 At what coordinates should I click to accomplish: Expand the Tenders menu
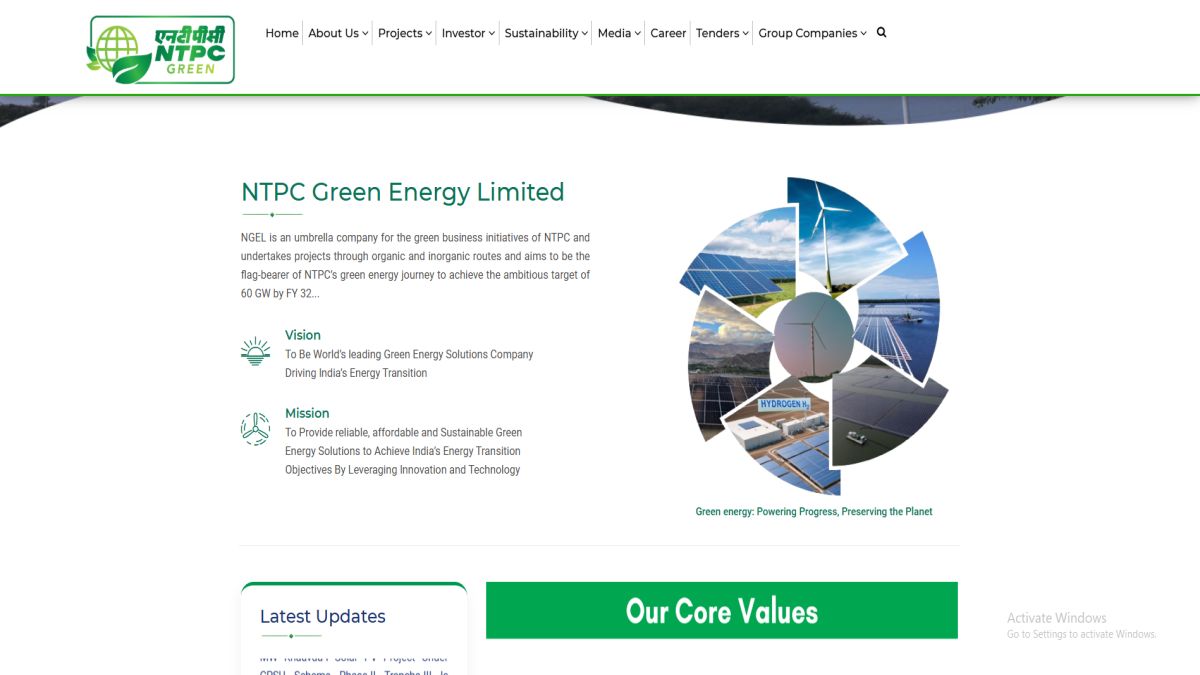tap(722, 33)
